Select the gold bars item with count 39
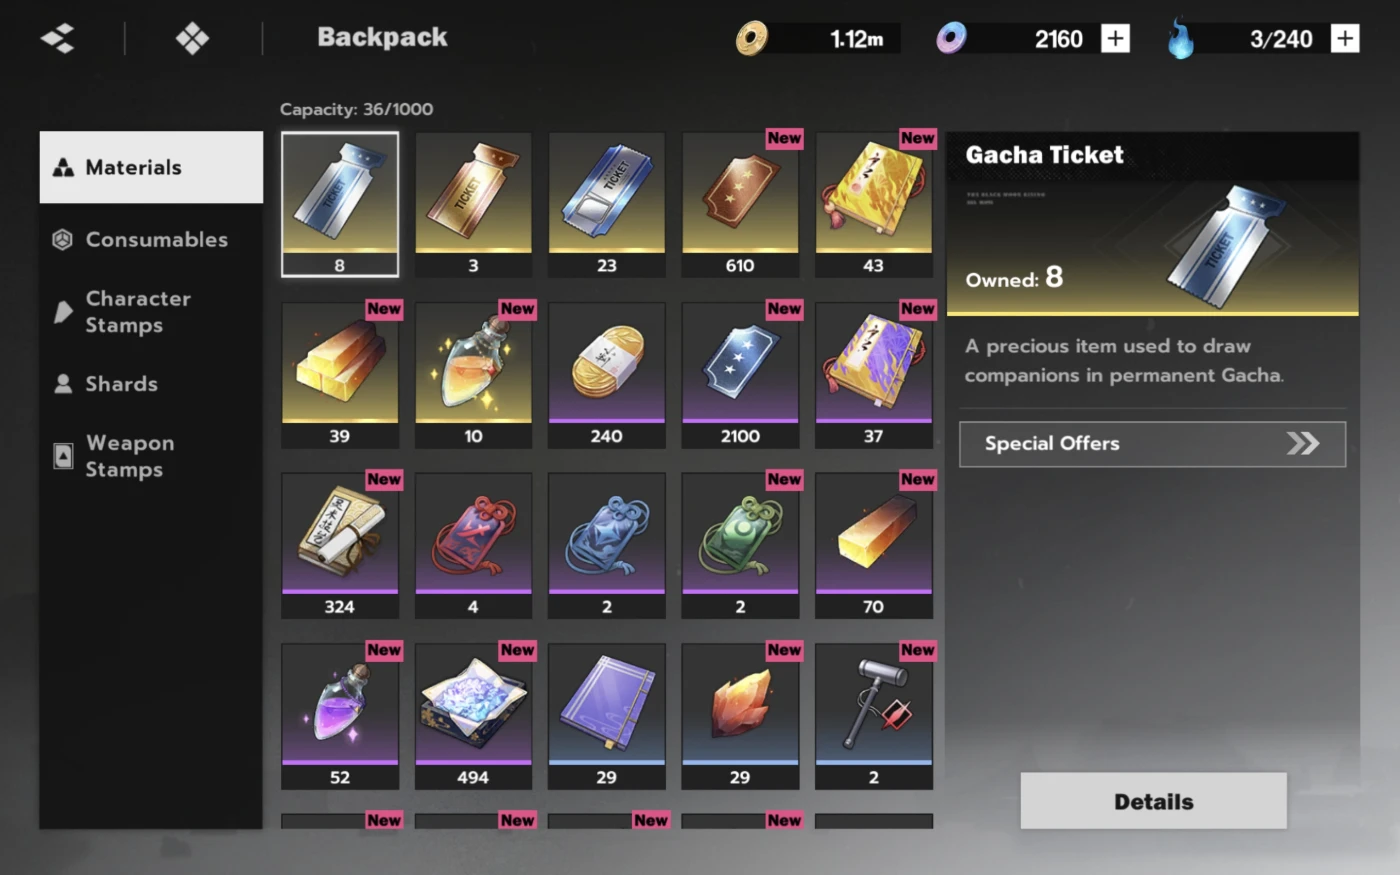This screenshot has width=1400, height=875. click(340, 375)
